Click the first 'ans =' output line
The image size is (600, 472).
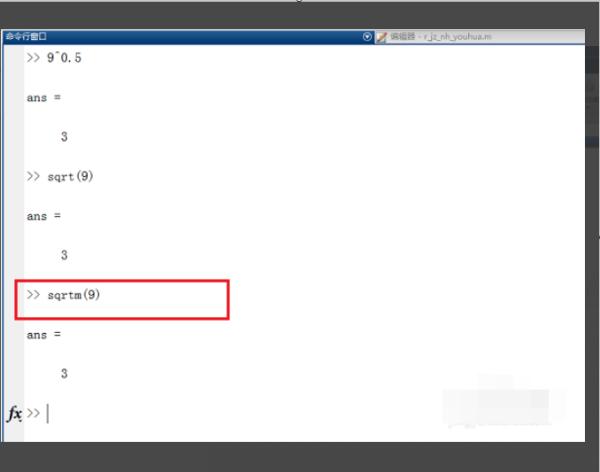click(44, 98)
